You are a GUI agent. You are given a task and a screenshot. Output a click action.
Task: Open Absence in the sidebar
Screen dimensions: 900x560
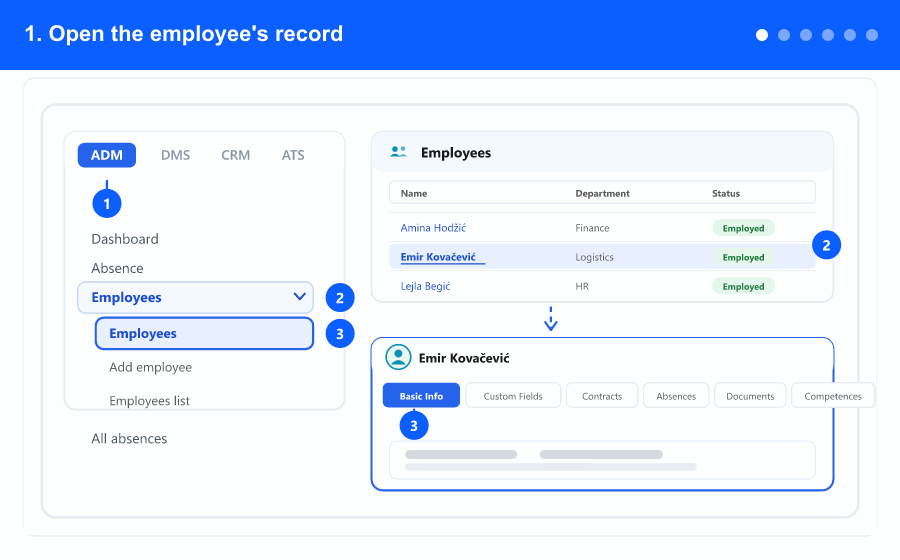(x=117, y=268)
